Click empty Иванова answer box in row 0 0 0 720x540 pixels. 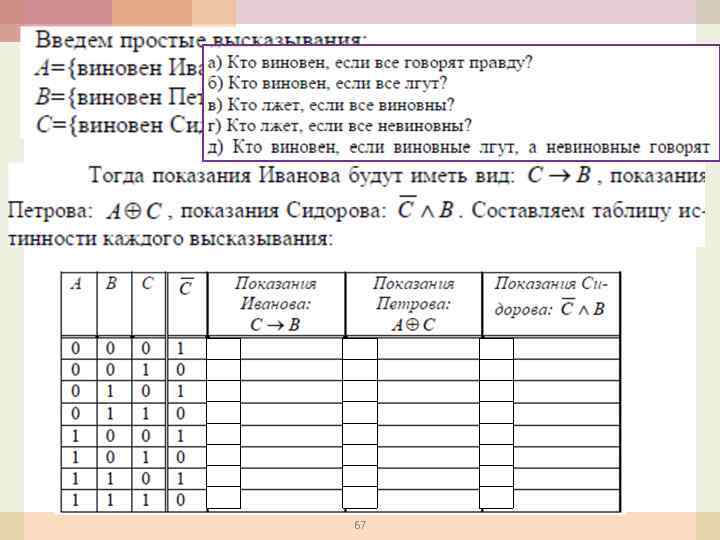pyautogui.click(x=224, y=349)
